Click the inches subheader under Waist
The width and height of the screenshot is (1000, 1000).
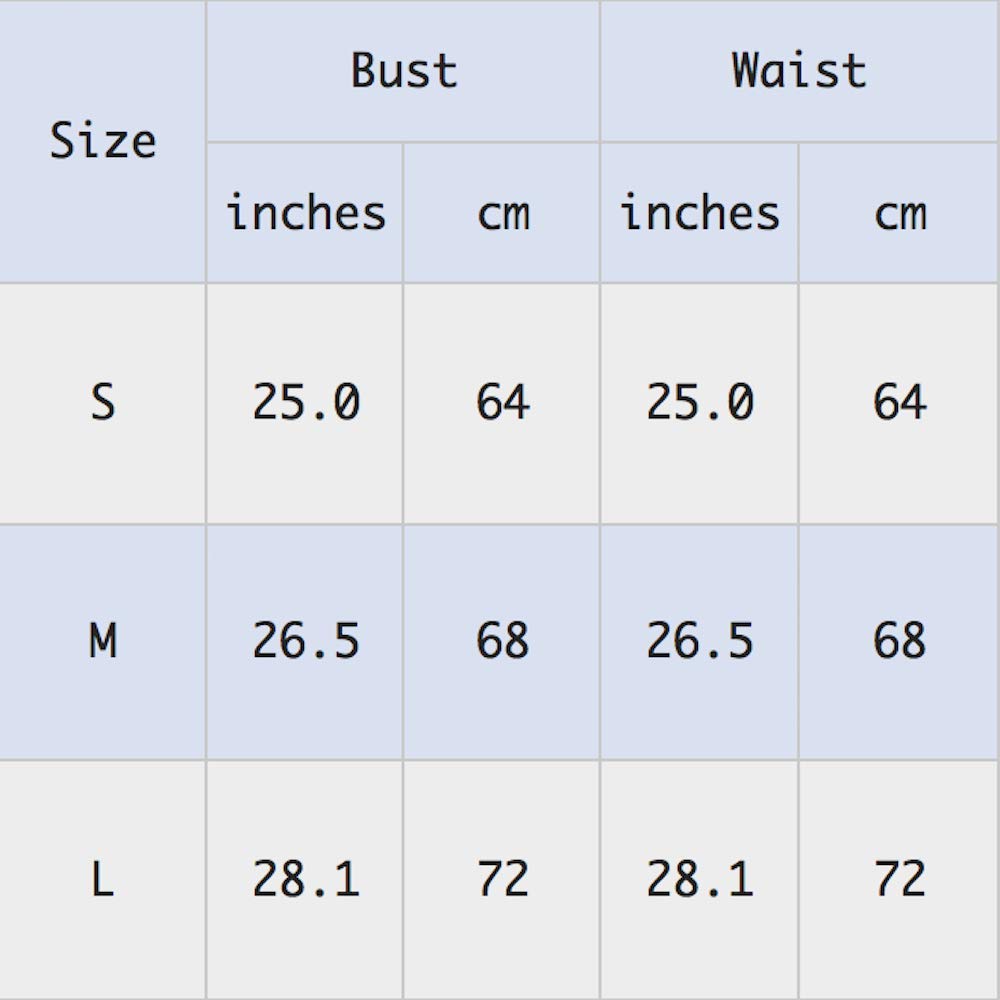pyautogui.click(x=699, y=213)
